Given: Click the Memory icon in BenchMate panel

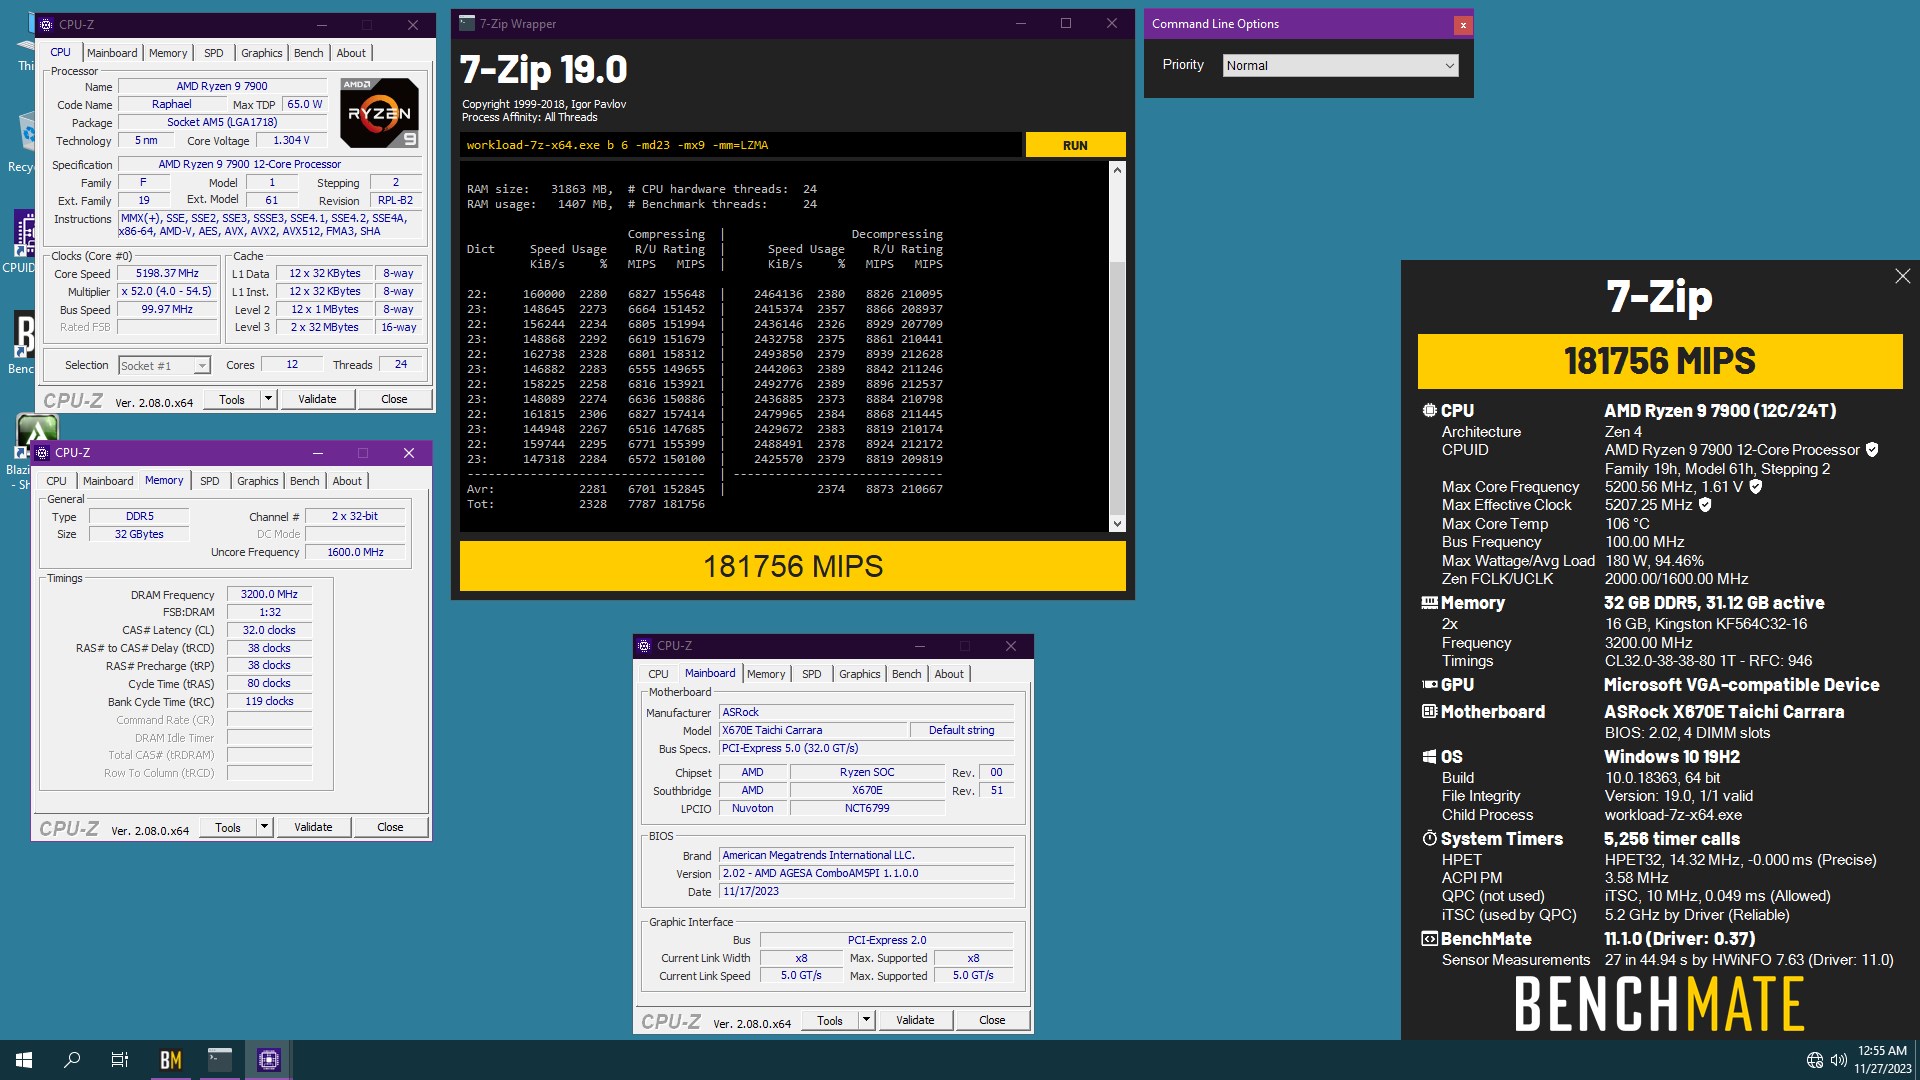Looking at the screenshot, I should coord(1429,603).
